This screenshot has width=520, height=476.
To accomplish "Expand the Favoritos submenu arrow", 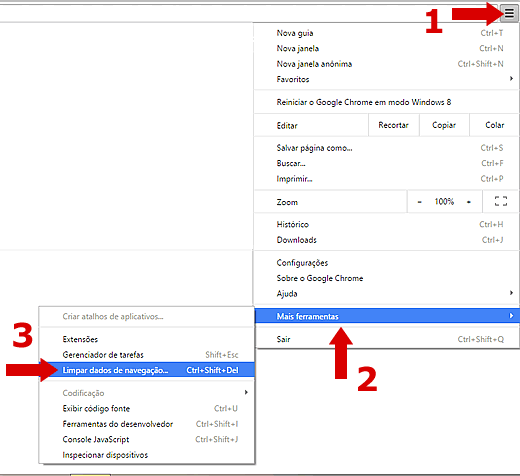I will click(x=511, y=79).
